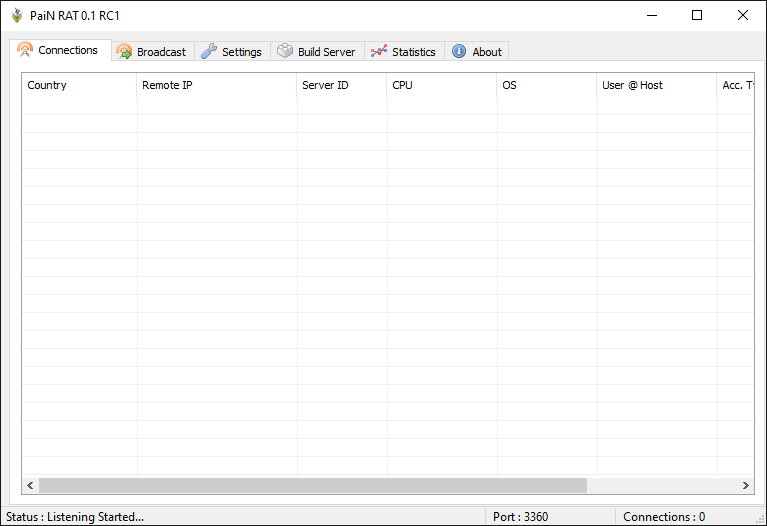The image size is (767, 526).
Task: Click the horizontal scrollbar thumb
Action: click(312, 485)
